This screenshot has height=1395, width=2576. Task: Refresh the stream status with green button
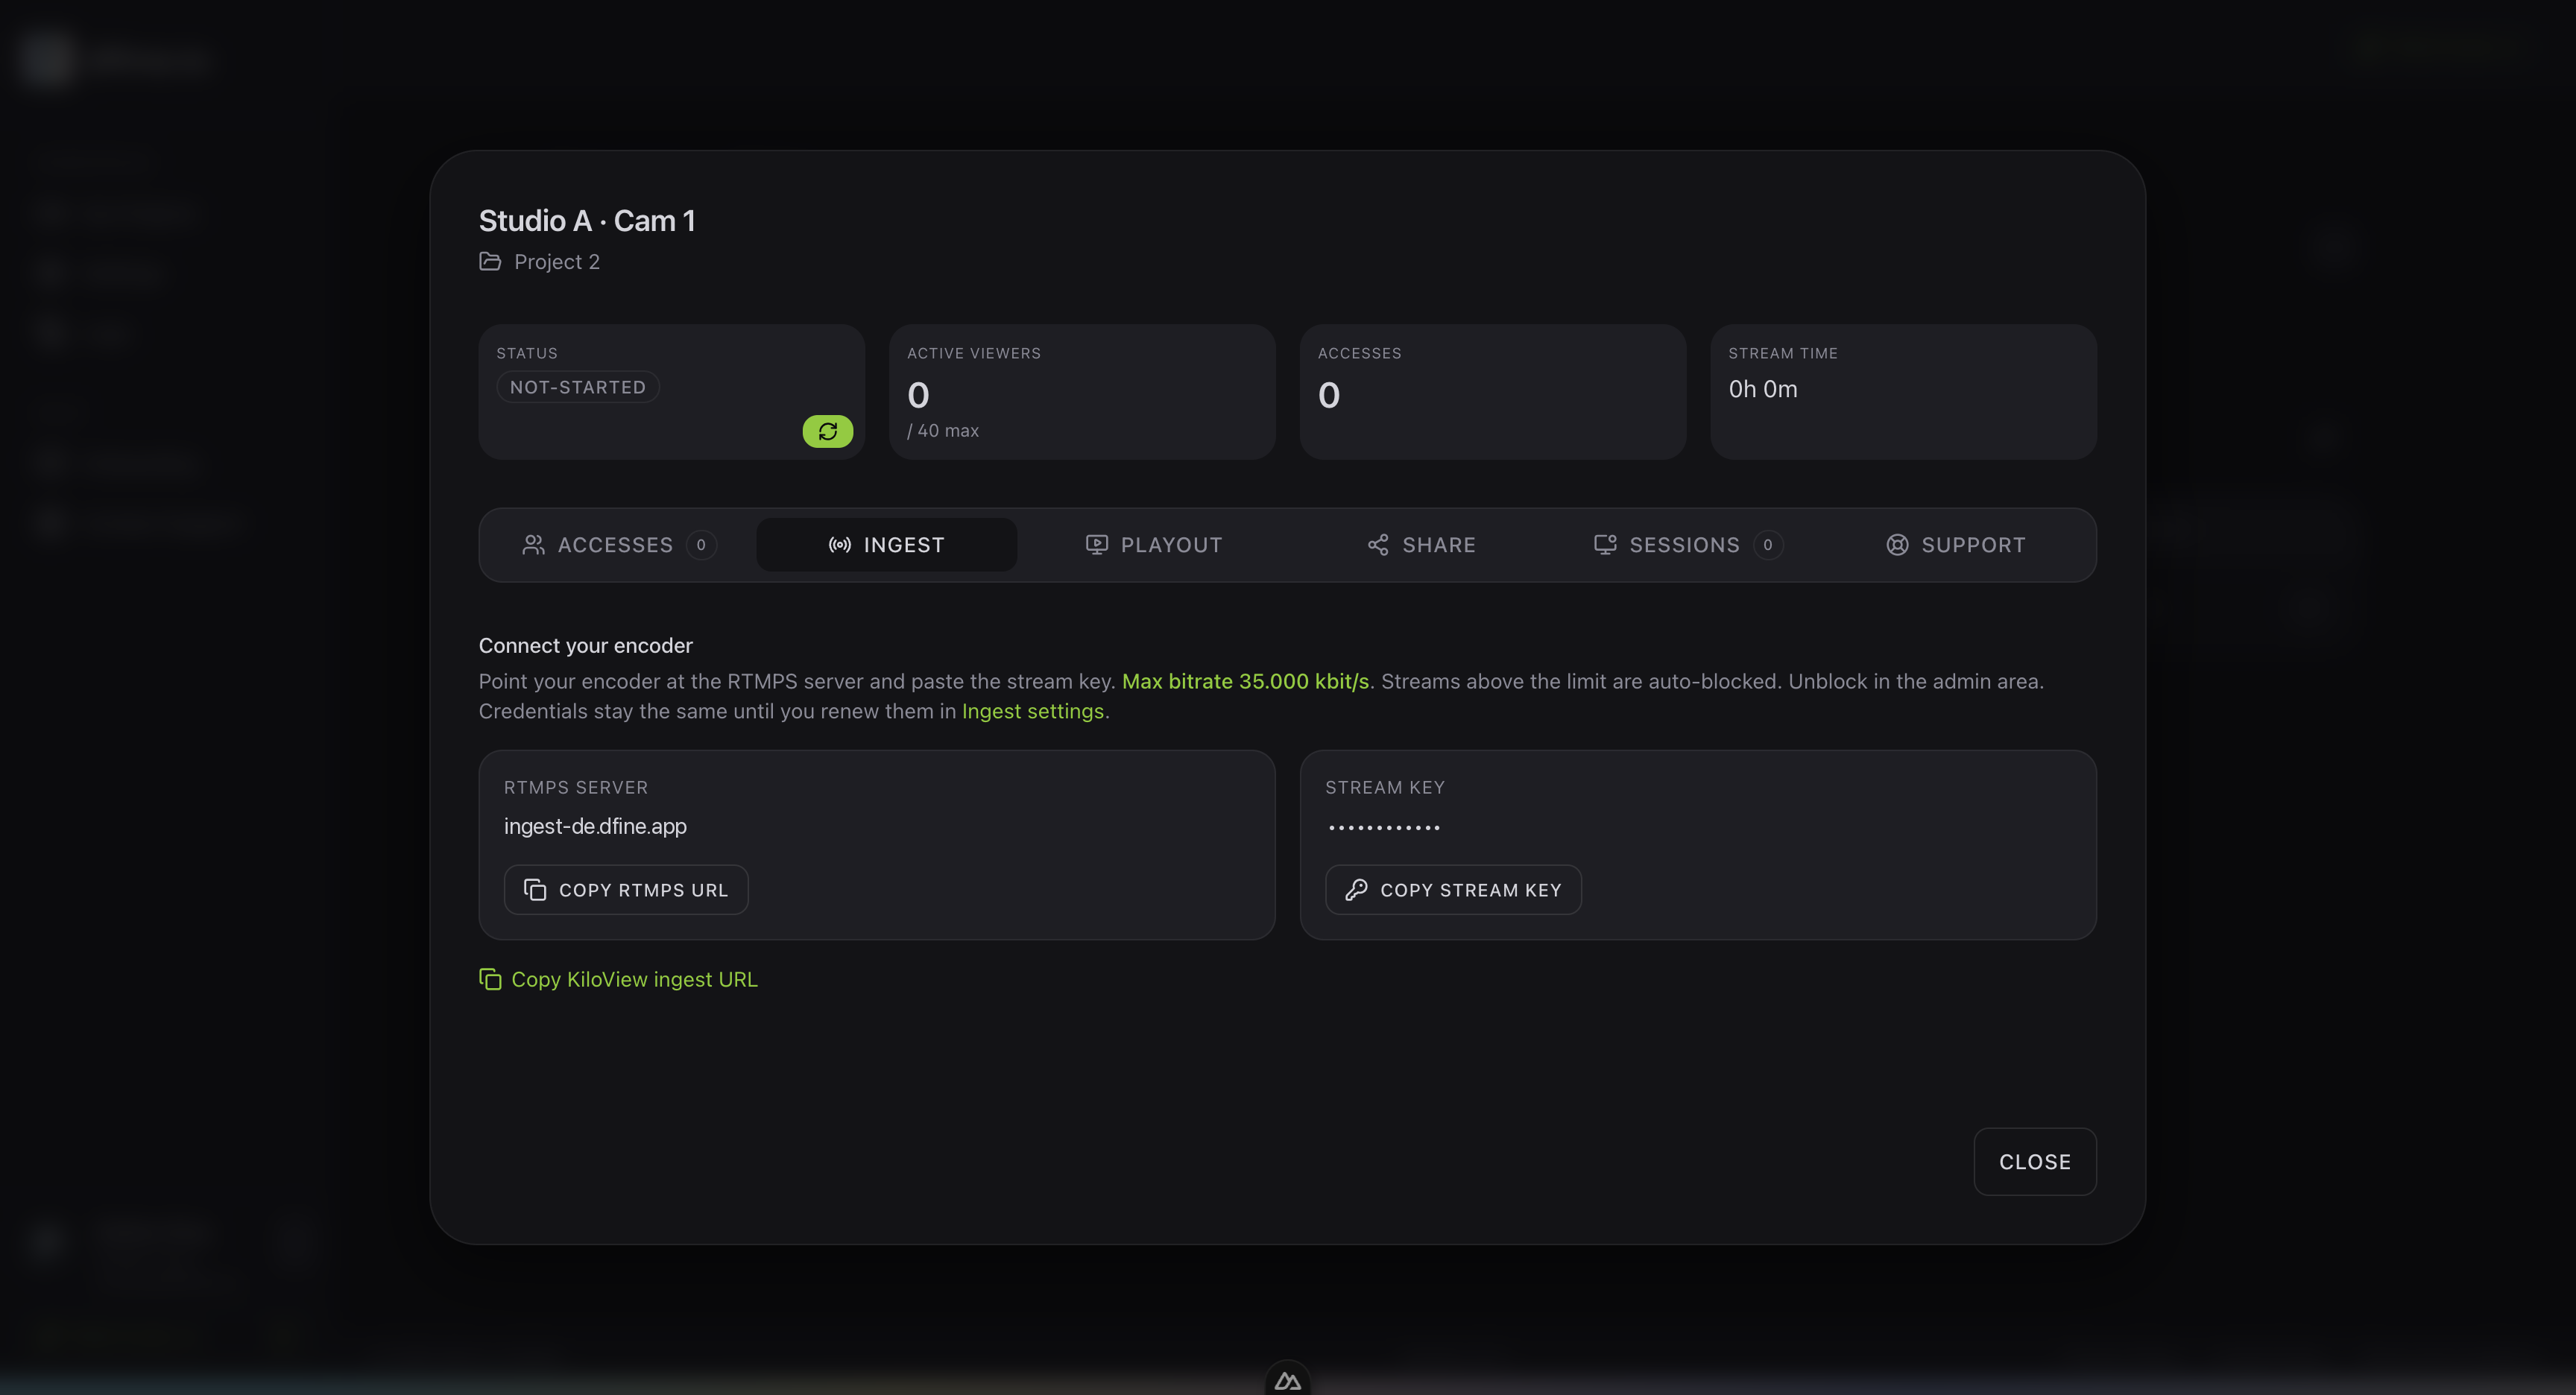click(827, 431)
